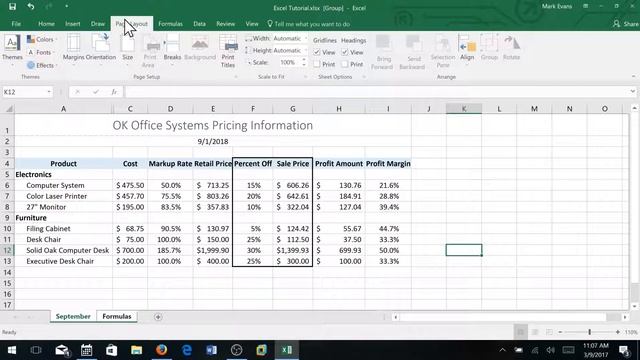The width and height of the screenshot is (640, 360).
Task: Switch to Page Layout view in status bar
Action: coord(535,332)
